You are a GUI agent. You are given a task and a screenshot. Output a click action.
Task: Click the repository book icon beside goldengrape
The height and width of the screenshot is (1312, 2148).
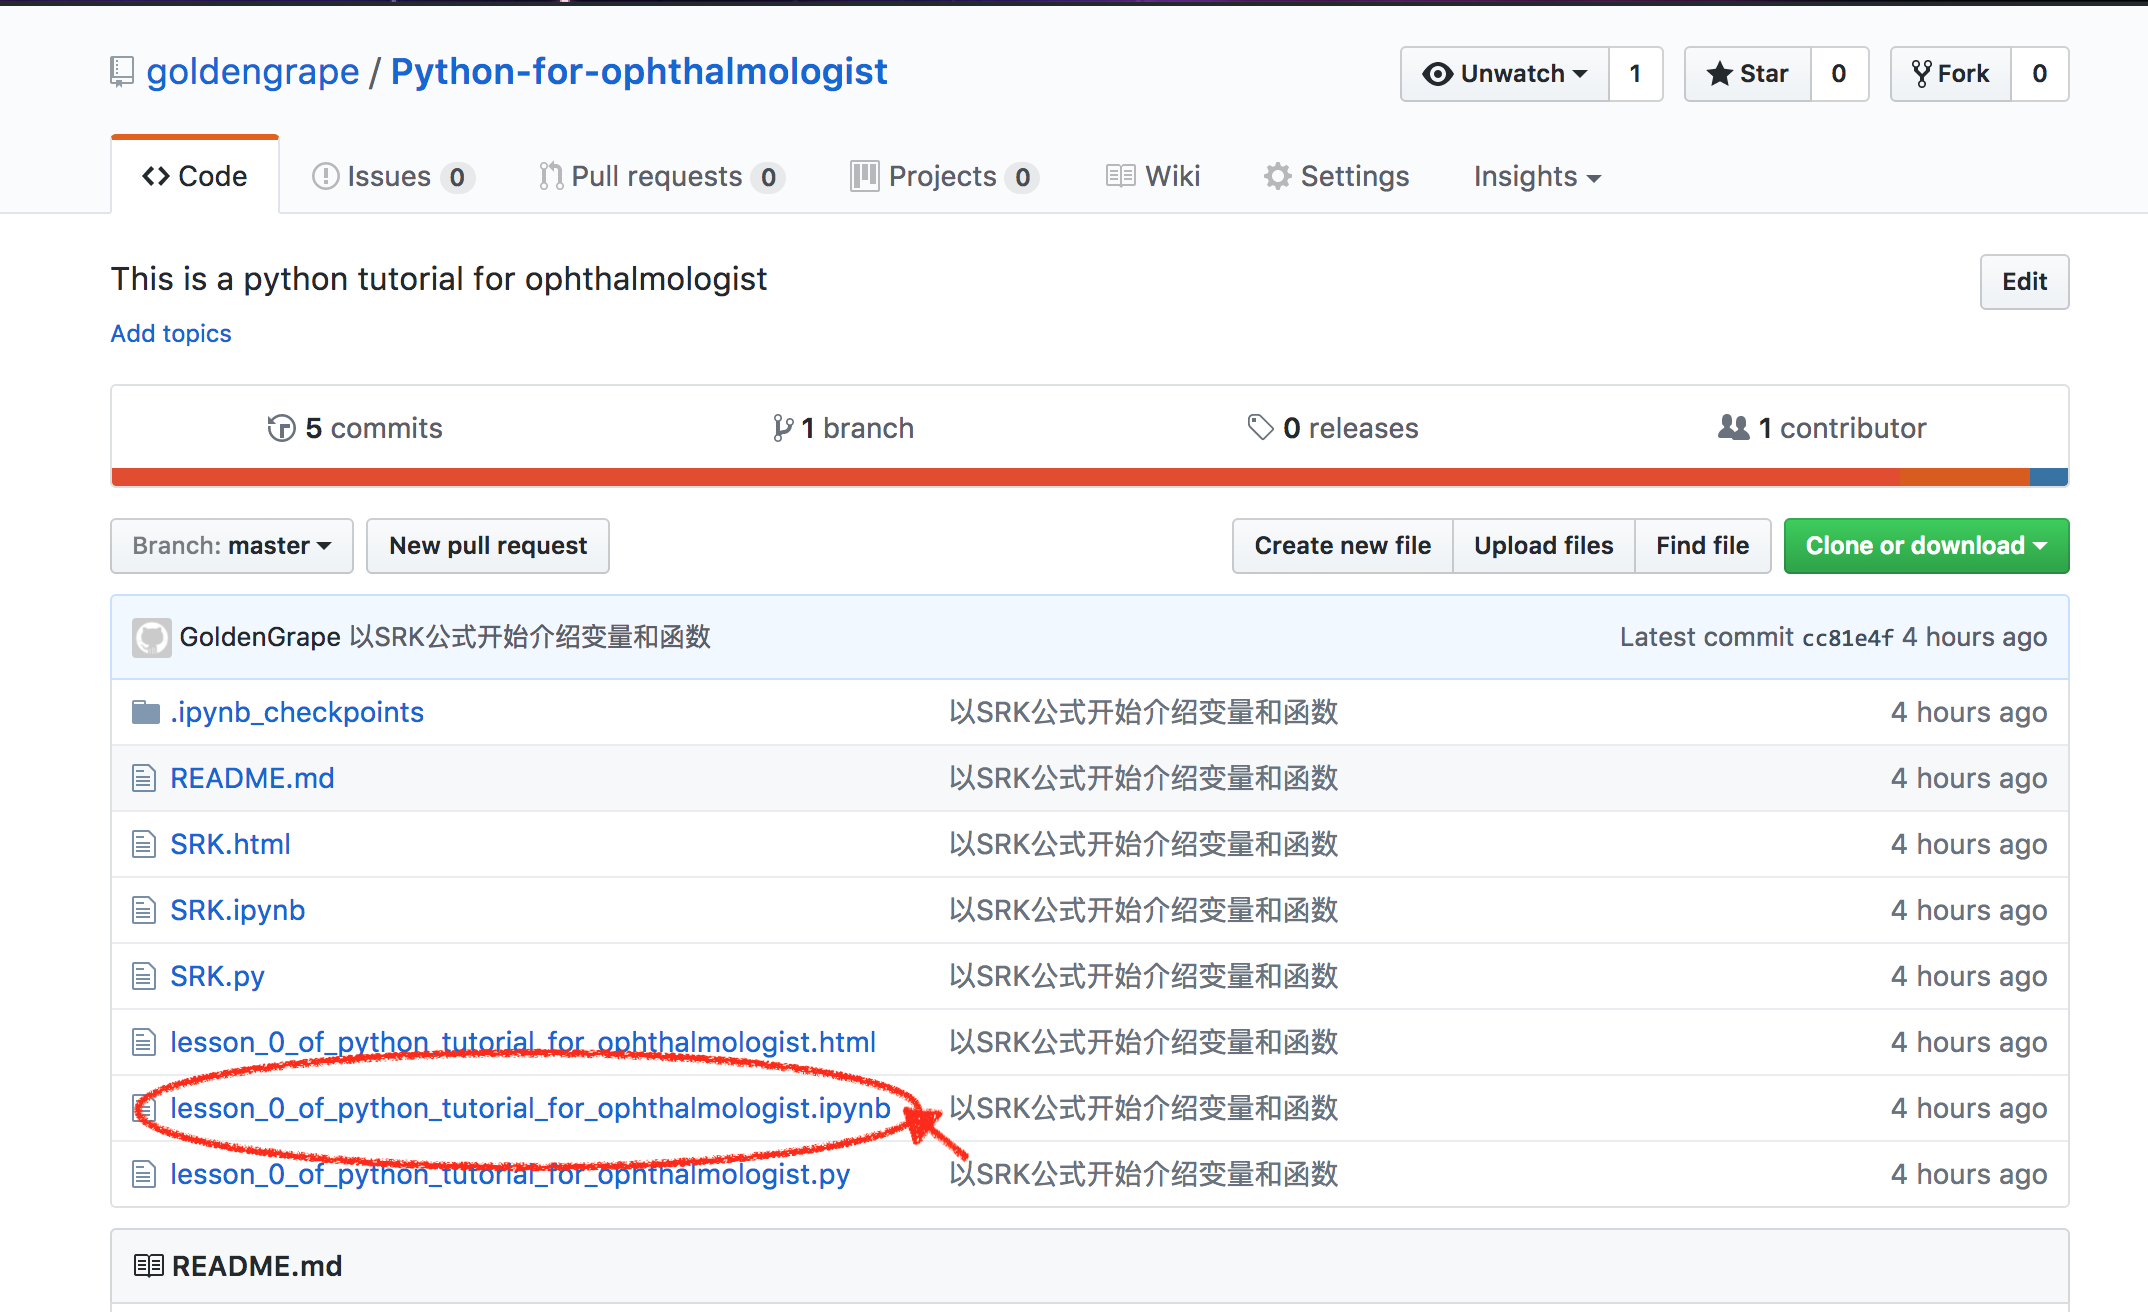pos(122,72)
